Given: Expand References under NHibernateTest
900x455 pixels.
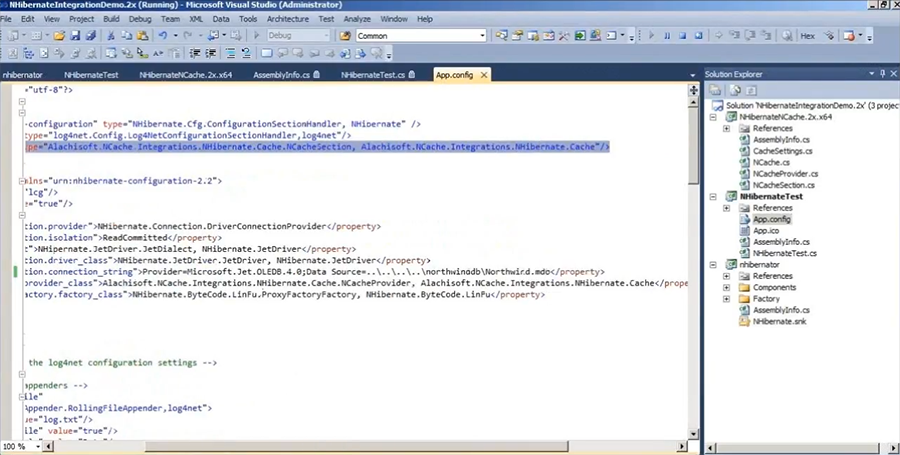Looking at the screenshot, I should (x=727, y=208).
